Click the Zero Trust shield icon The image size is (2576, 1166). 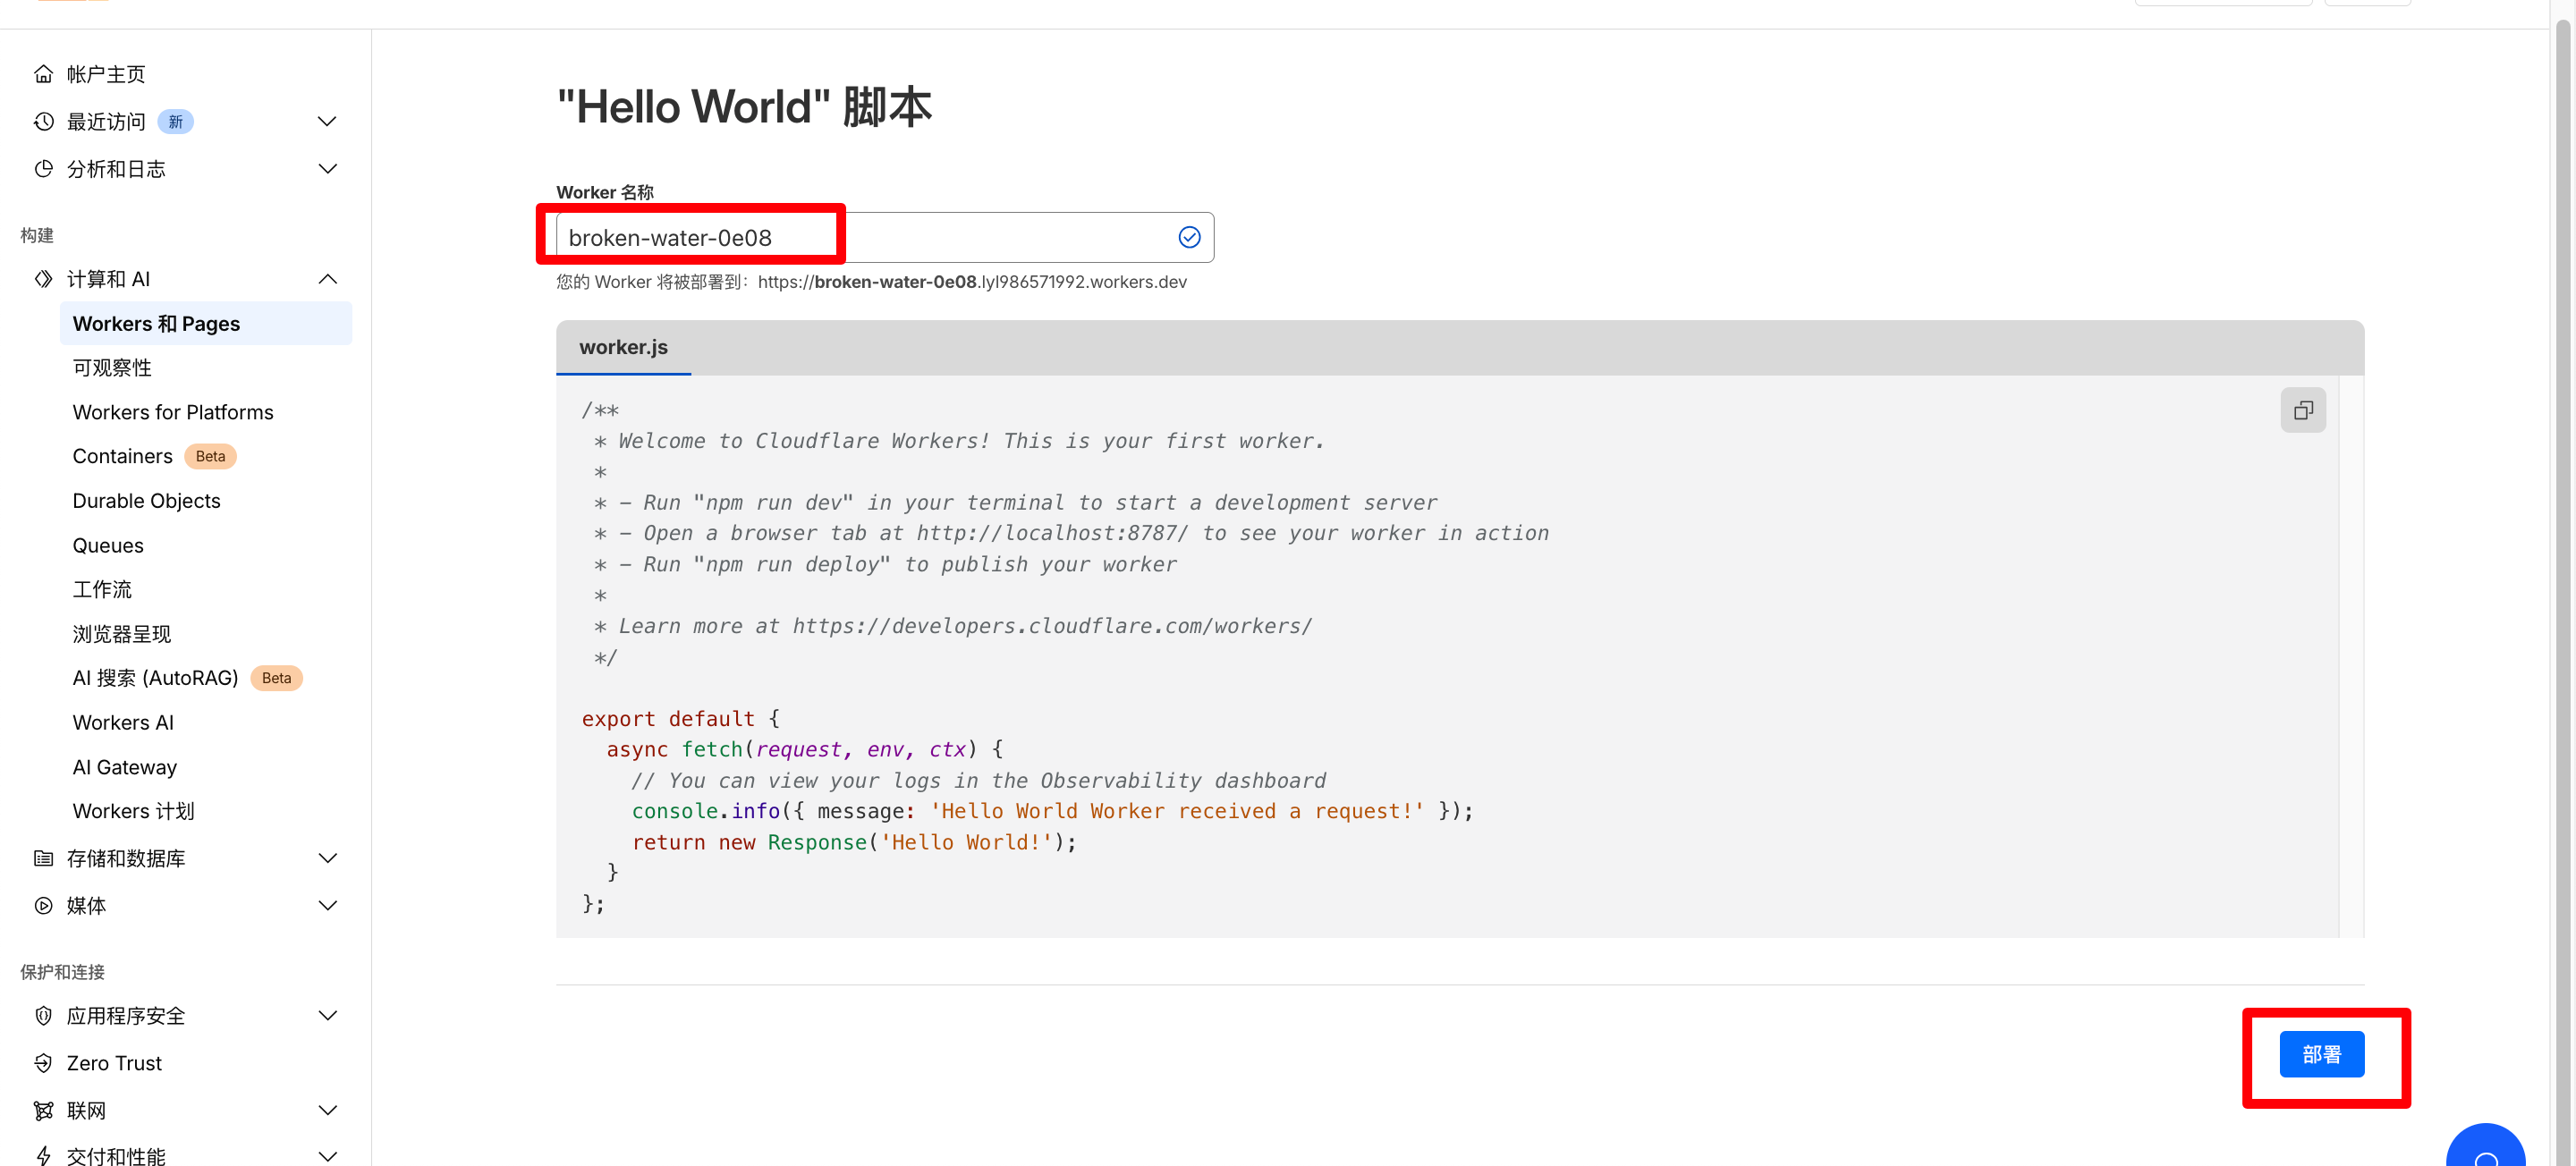(43, 1063)
